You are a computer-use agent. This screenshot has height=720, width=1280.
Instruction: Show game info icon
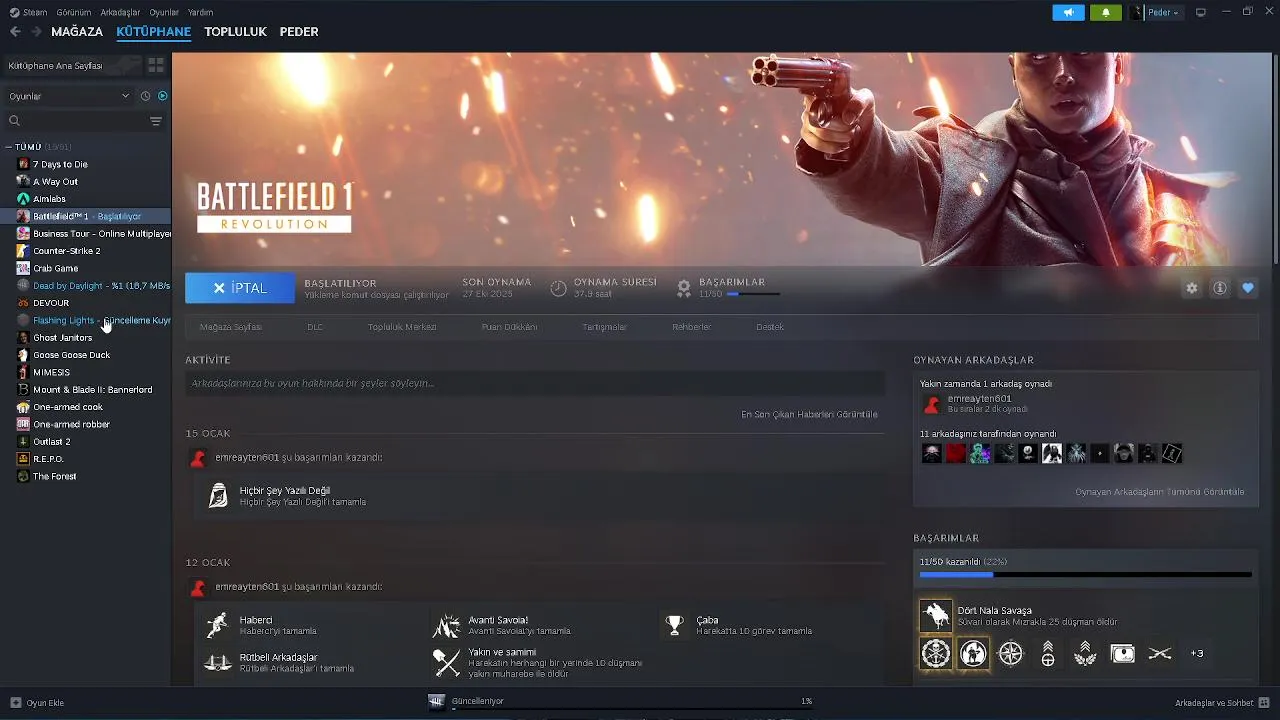point(1220,288)
